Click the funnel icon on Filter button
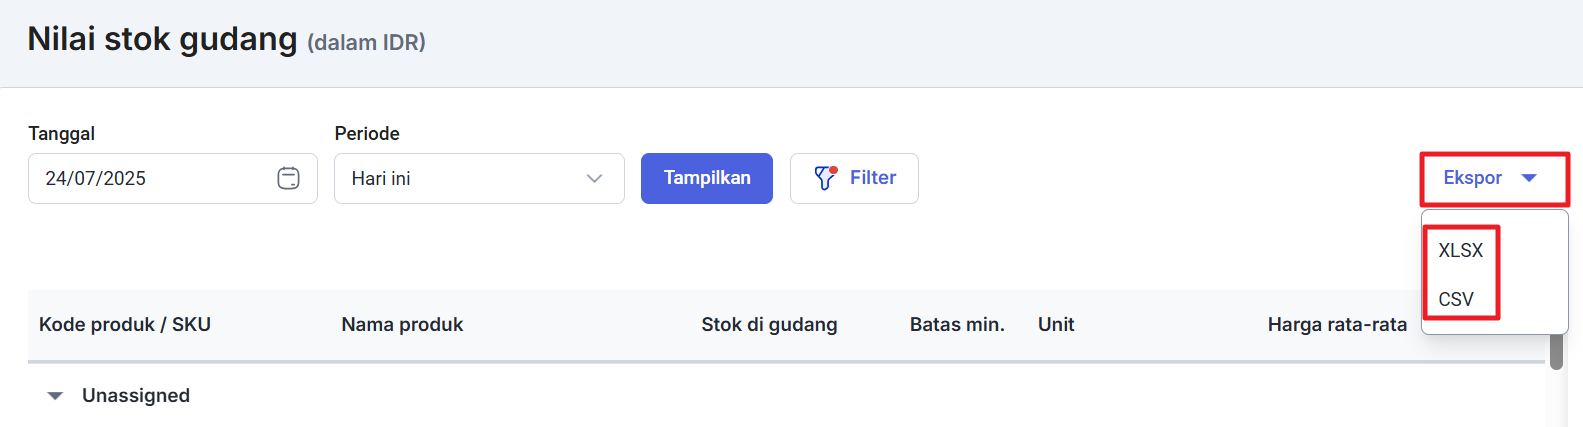The image size is (1583, 427). pyautogui.click(x=825, y=178)
